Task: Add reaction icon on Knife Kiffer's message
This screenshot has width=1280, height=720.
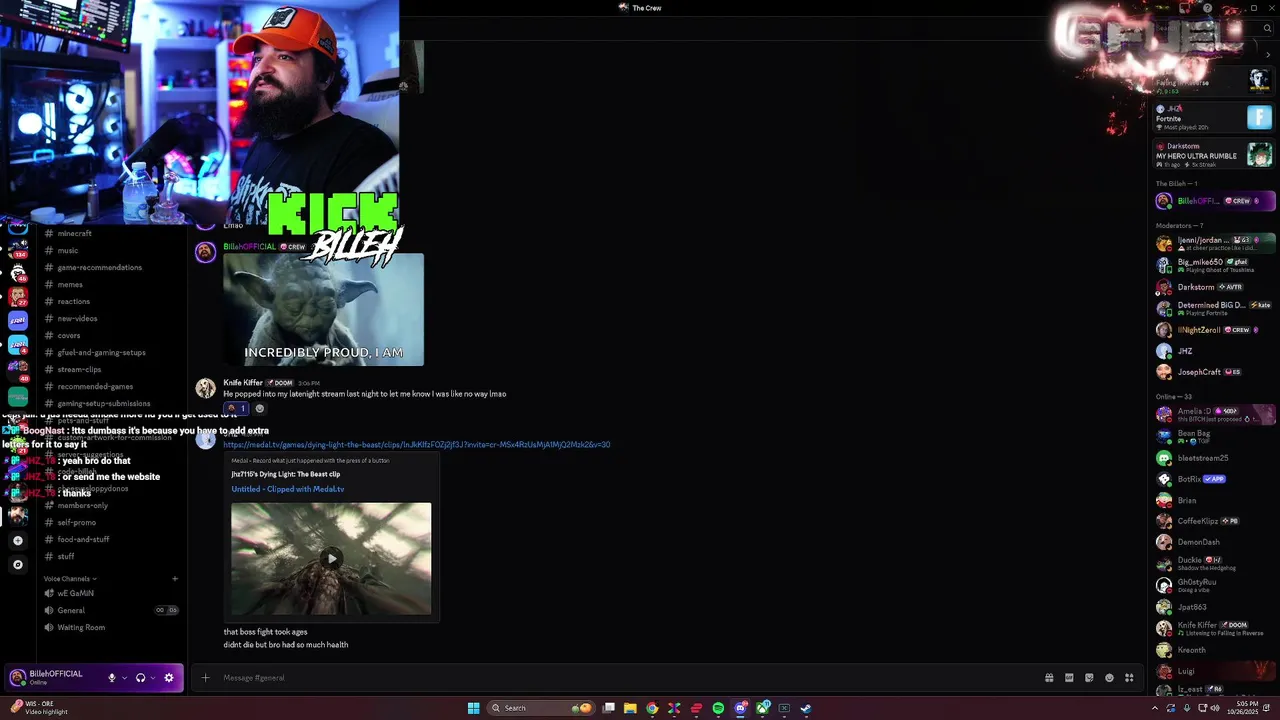Action: point(260,408)
